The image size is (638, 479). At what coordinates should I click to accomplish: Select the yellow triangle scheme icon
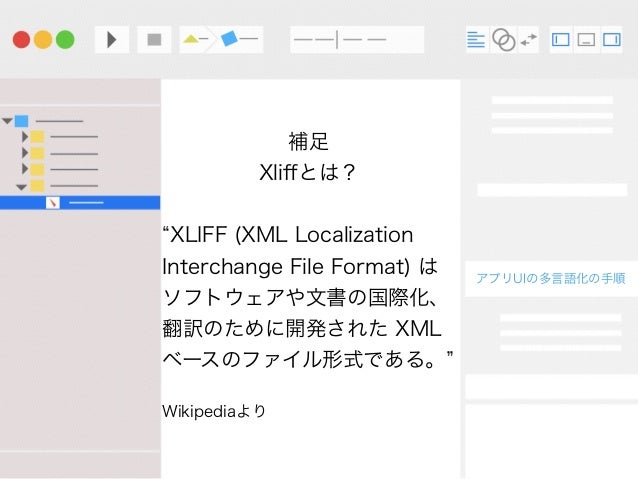pyautogui.click(x=191, y=39)
